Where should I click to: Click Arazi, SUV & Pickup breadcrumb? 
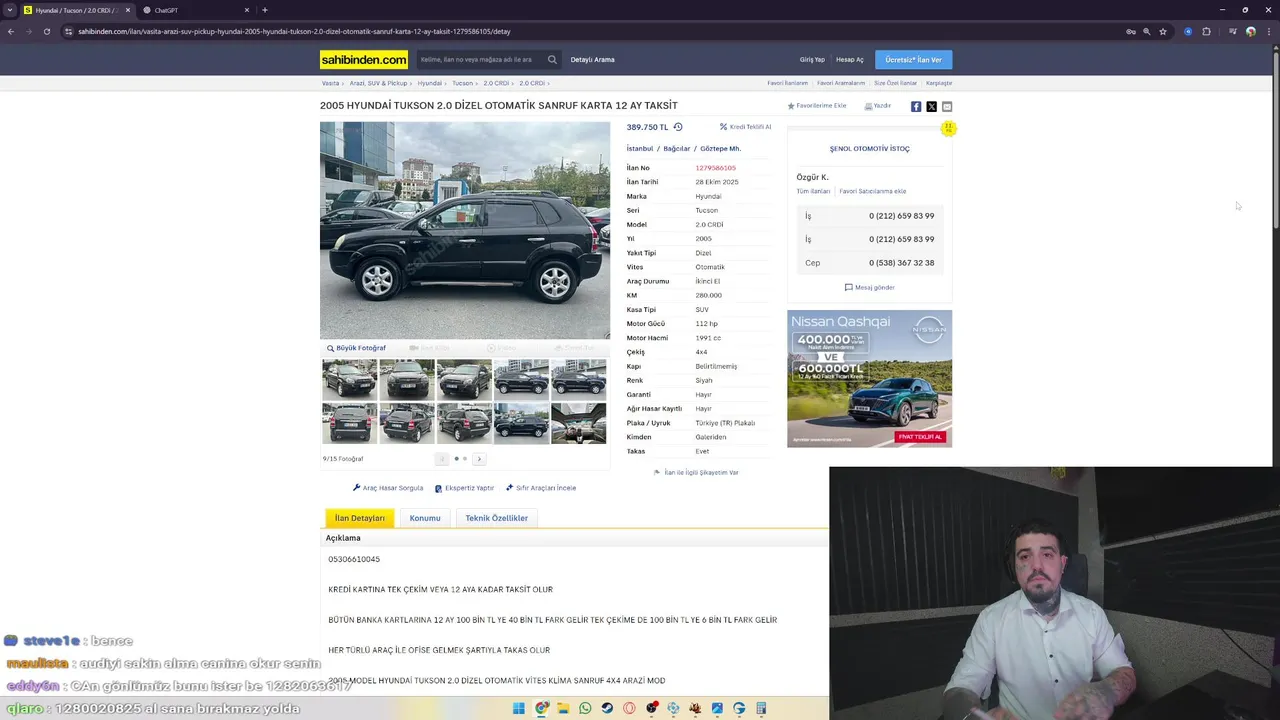pyautogui.click(x=378, y=83)
